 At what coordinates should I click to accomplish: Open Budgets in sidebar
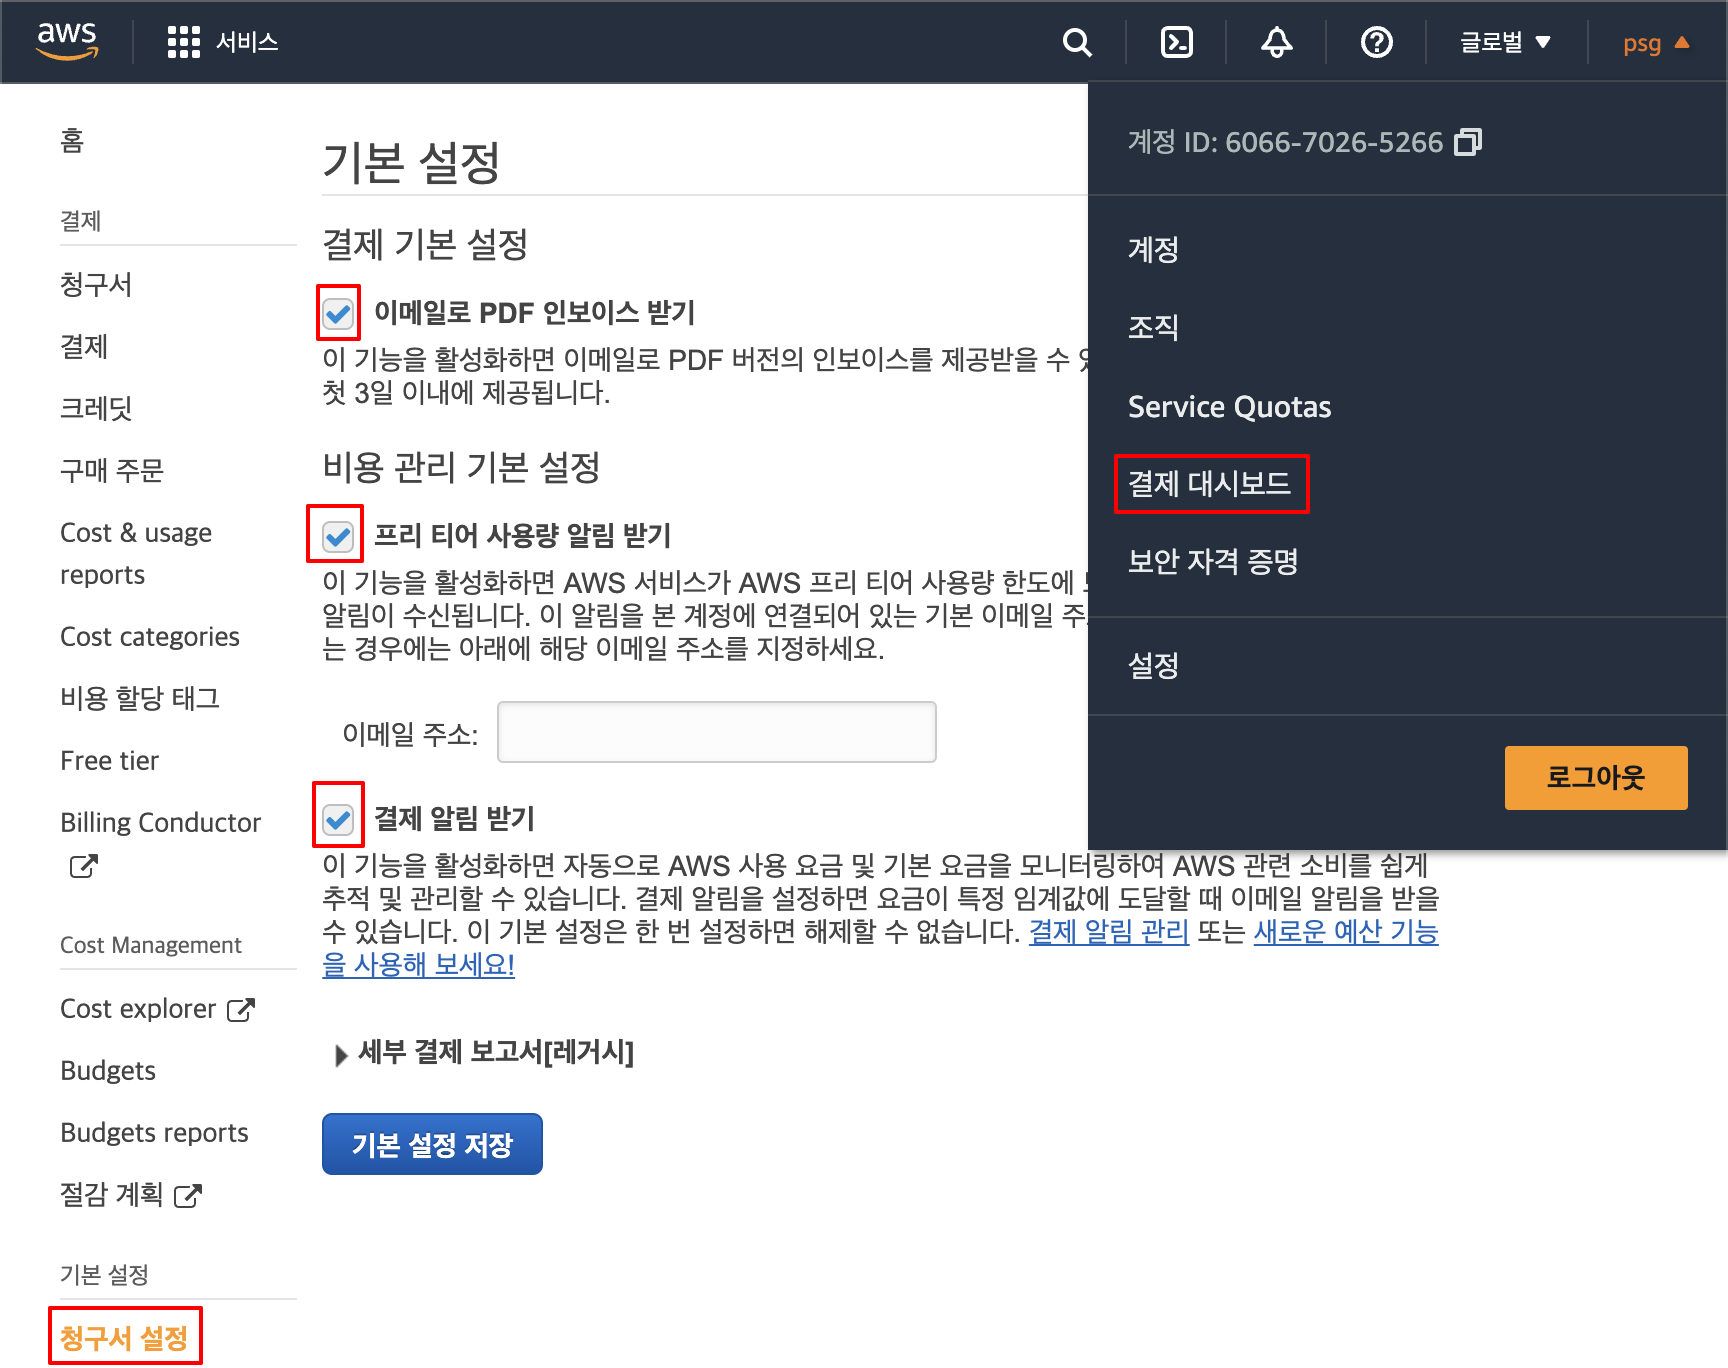click(x=108, y=1071)
